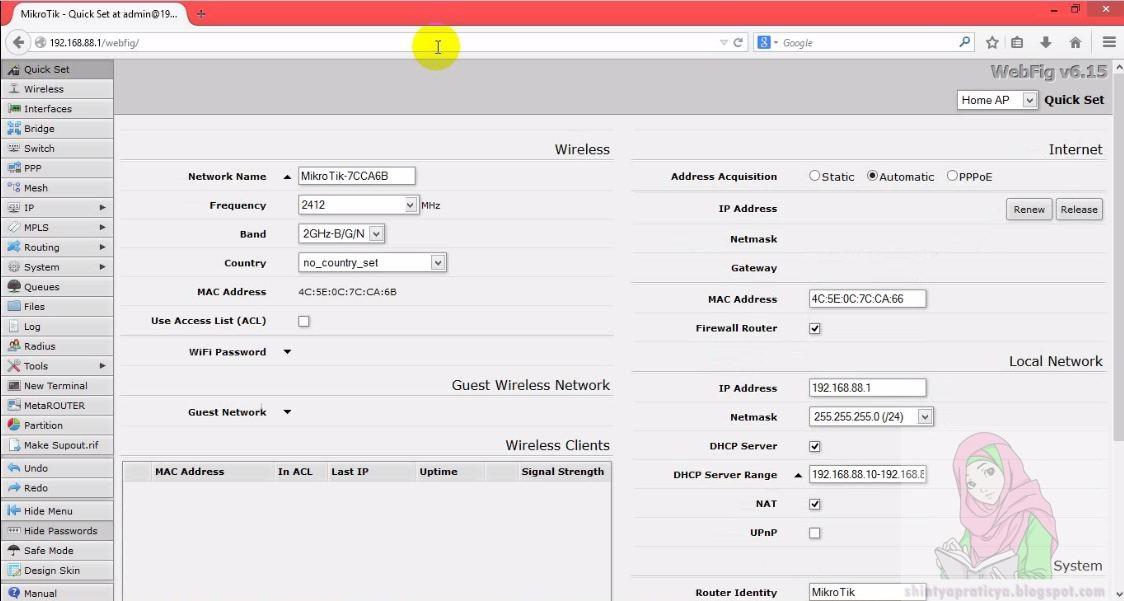
Task: Tick the Use Access List (ACL) checkbox
Action: point(304,321)
